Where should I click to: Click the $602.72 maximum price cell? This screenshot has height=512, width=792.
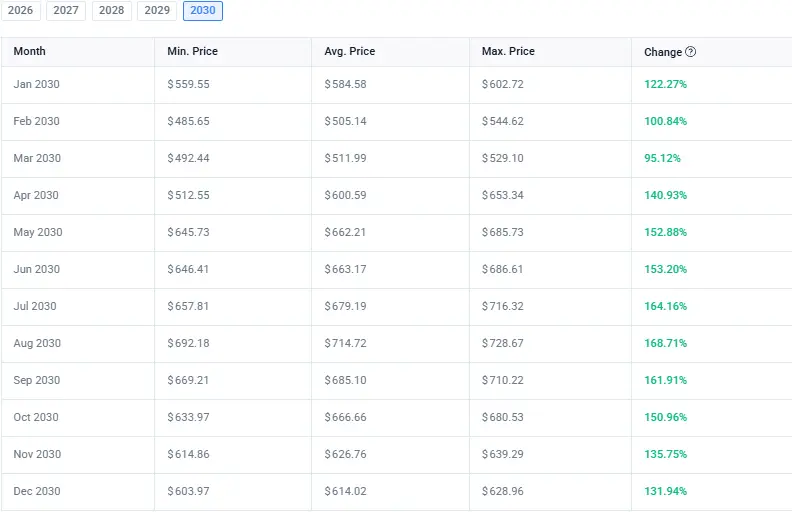[503, 84]
